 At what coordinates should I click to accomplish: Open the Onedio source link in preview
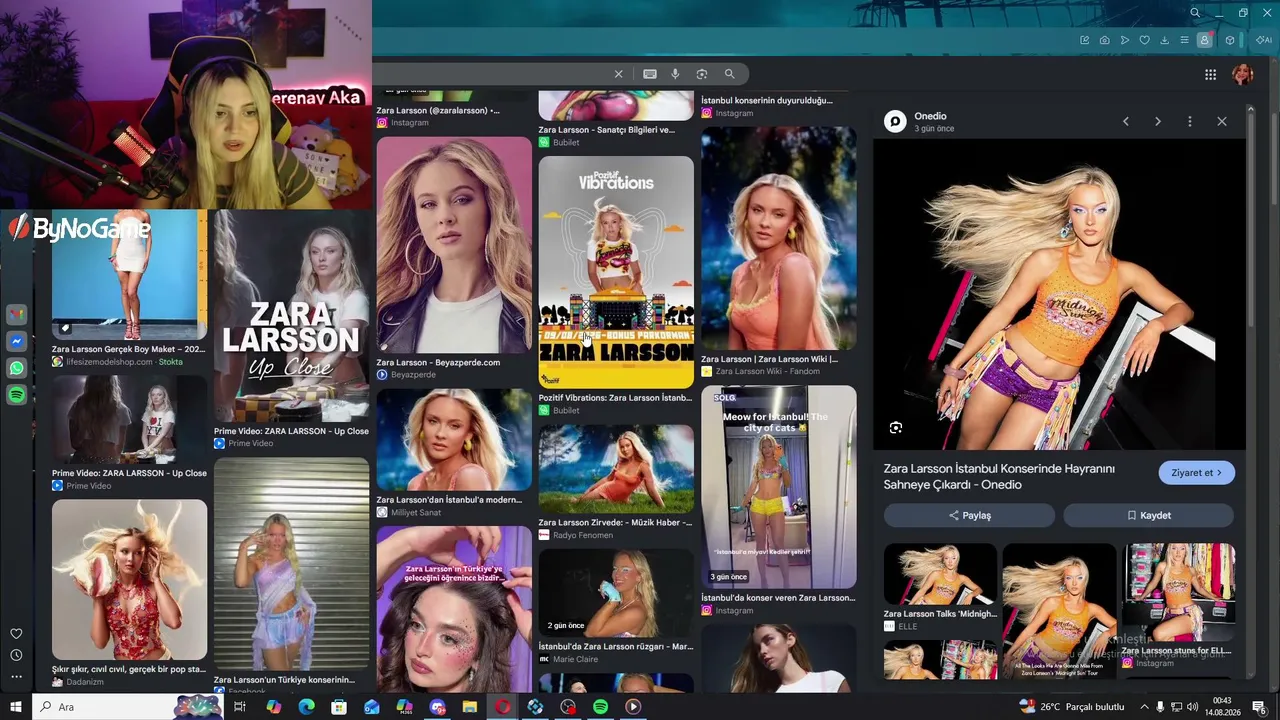pyautogui.click(x=930, y=116)
